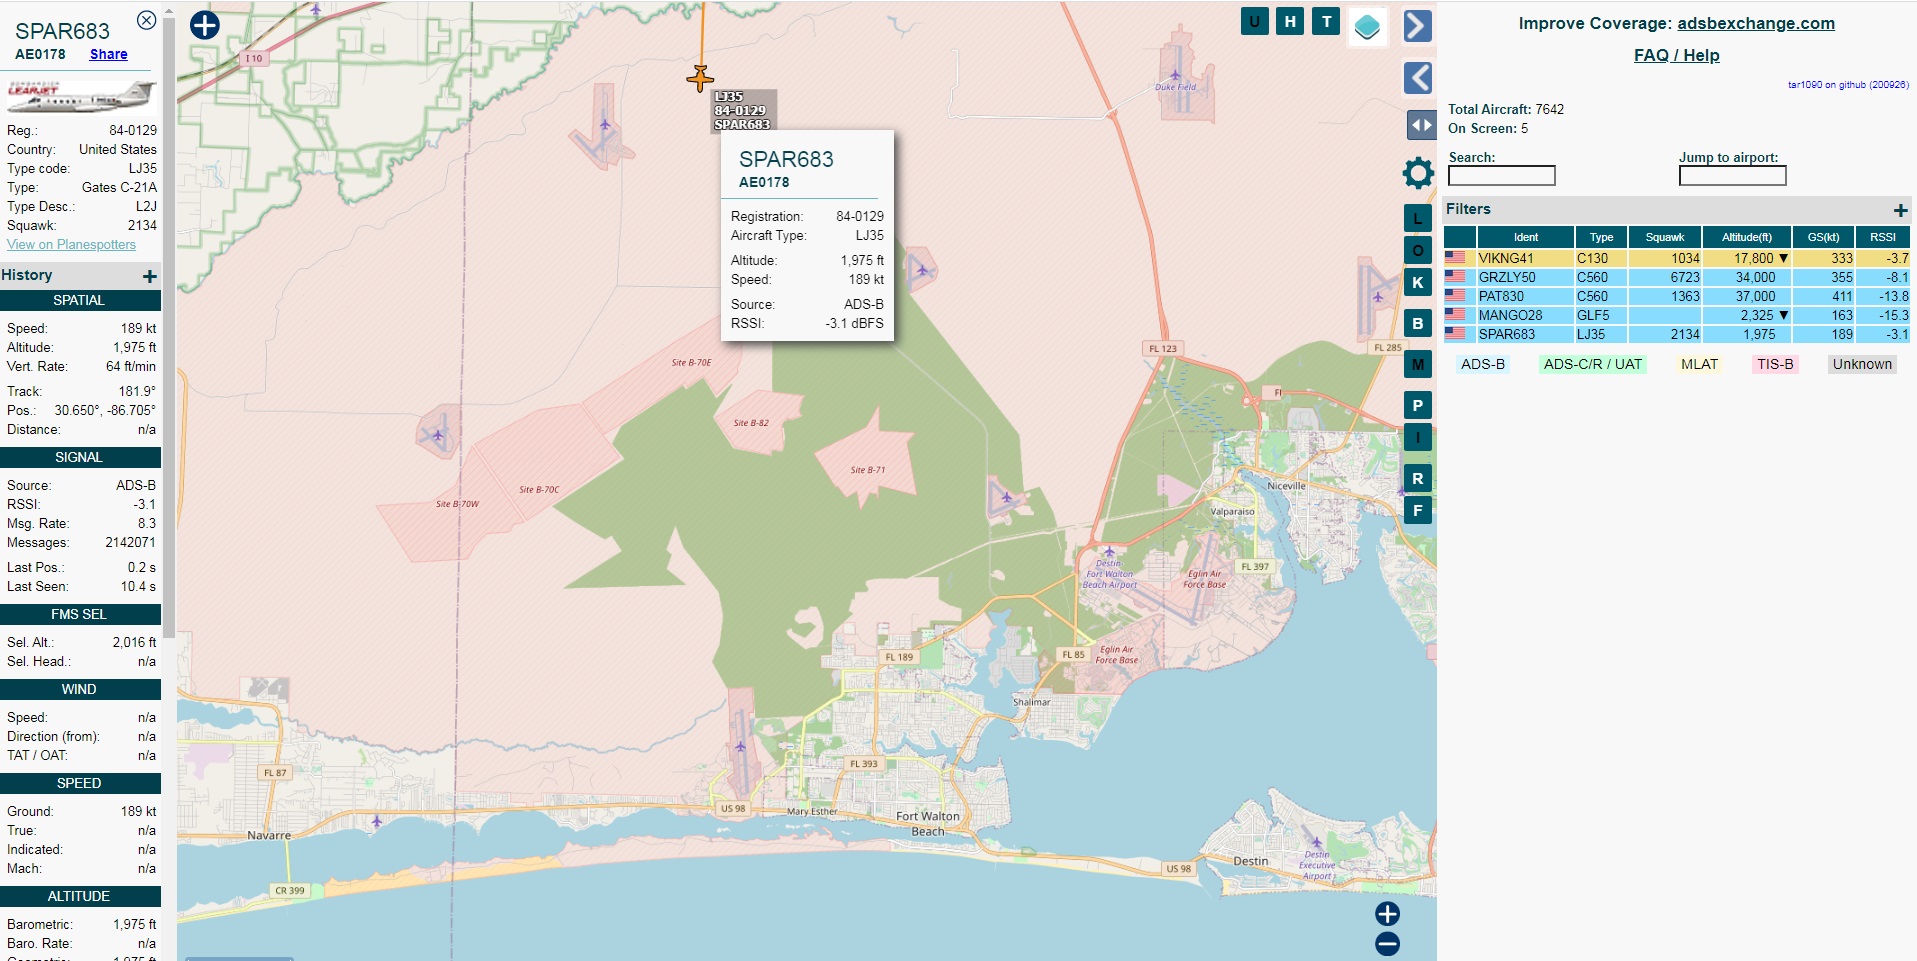Select the VIKNG41 aircraft row

click(1677, 258)
